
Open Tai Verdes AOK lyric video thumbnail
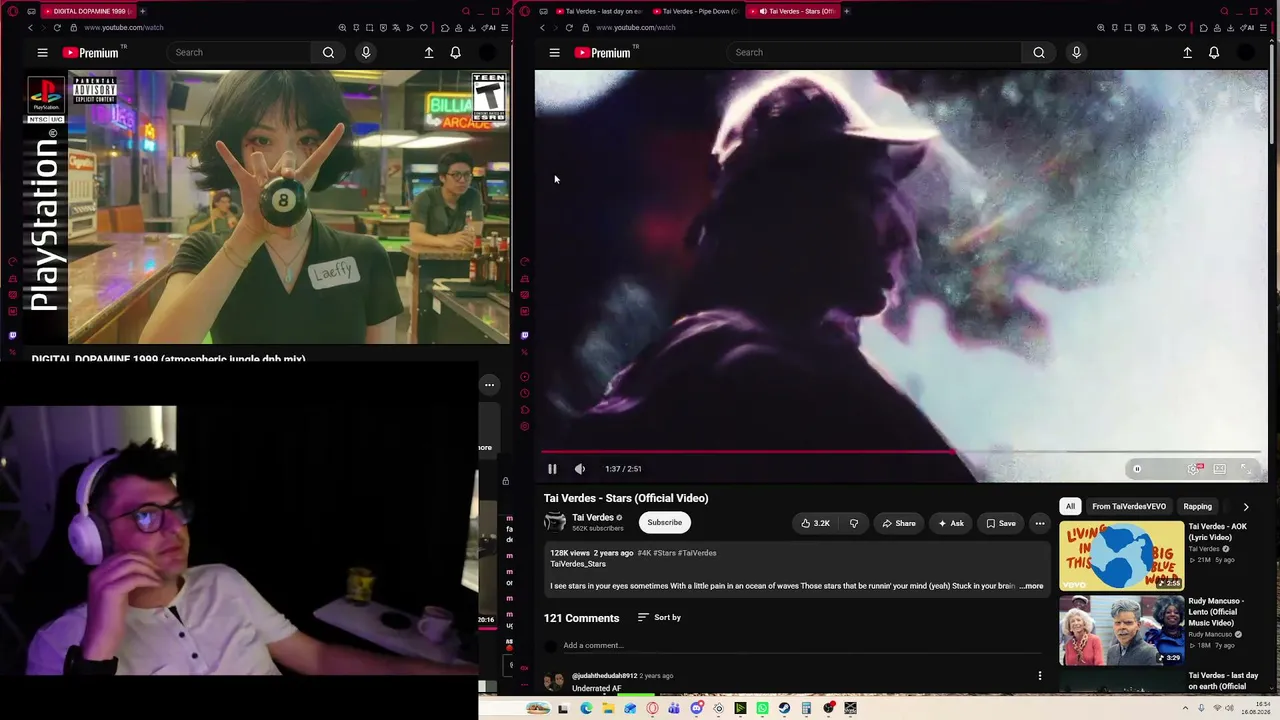[1122, 555]
